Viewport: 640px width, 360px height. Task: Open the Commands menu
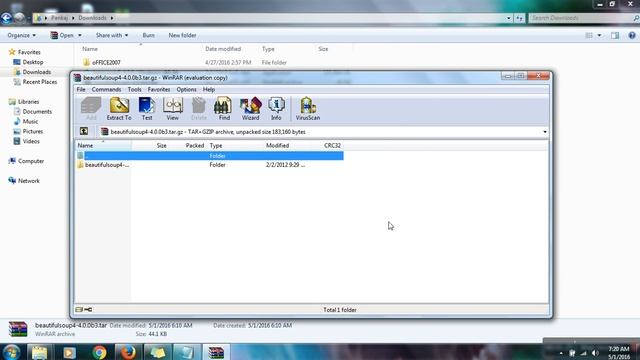click(106, 89)
